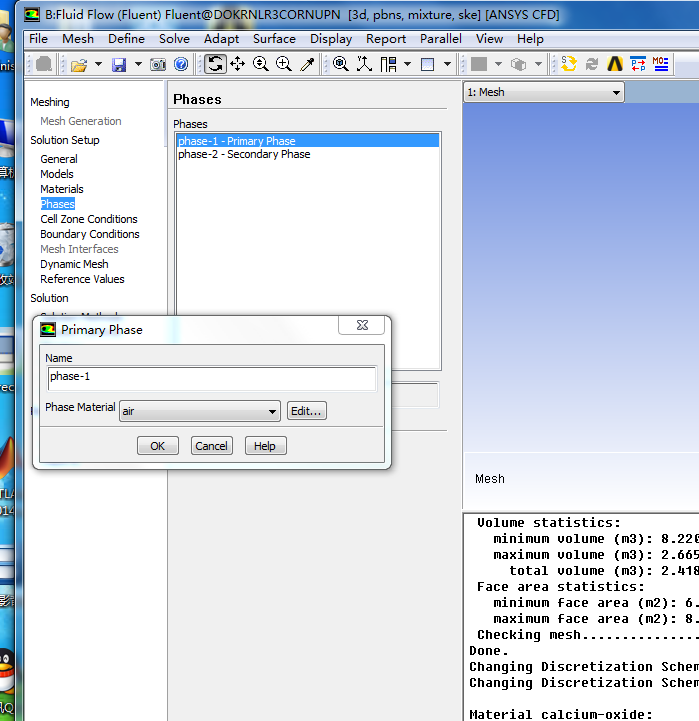Viewport: 699px width, 721px height.
Task: Select the zoom to area magnifier tool
Action: pos(284,64)
